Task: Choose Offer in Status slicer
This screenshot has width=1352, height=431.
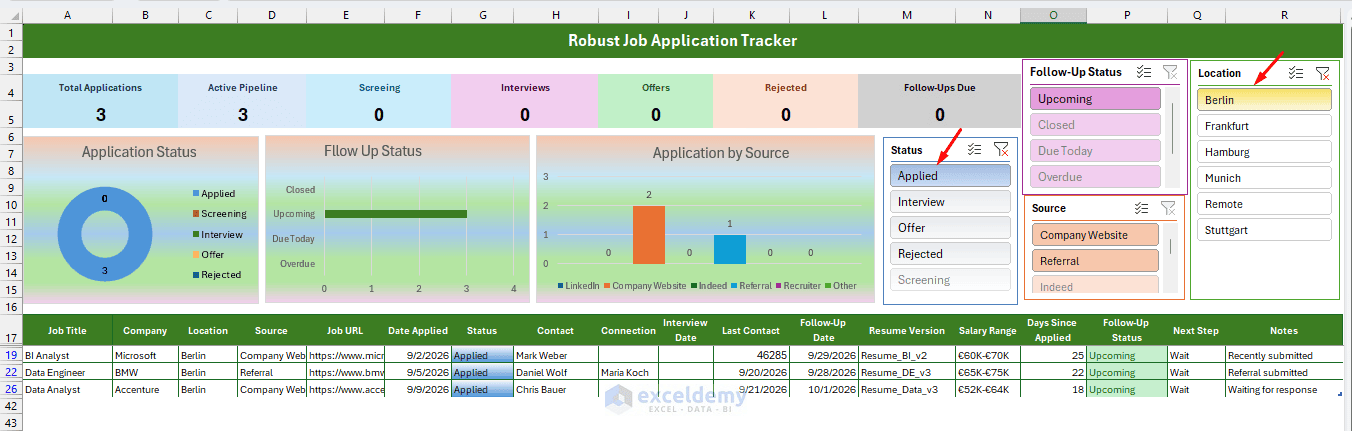Action: pos(950,228)
